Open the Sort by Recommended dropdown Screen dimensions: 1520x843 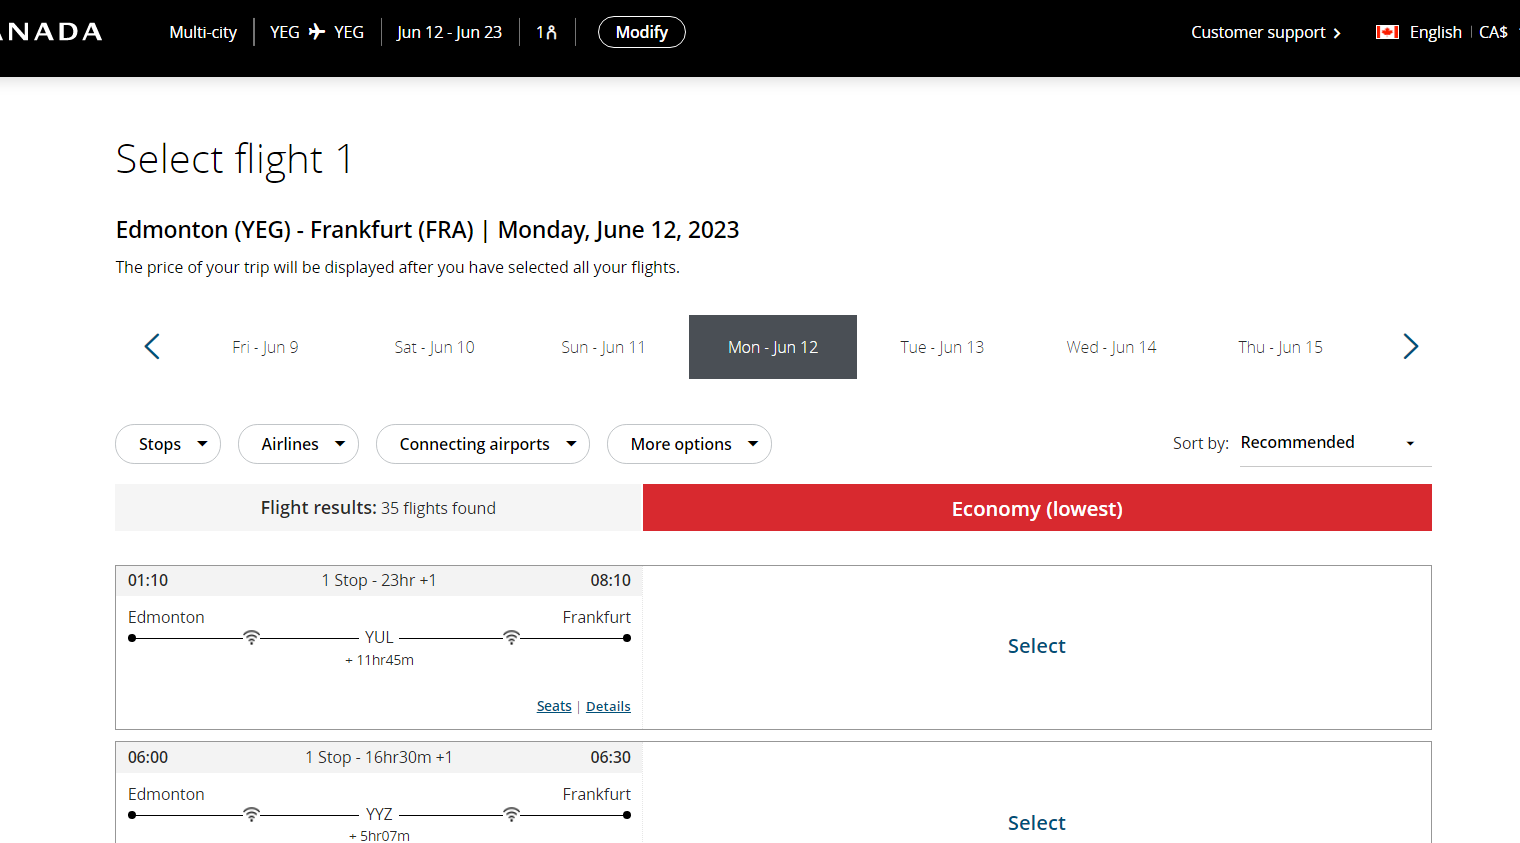click(1327, 443)
